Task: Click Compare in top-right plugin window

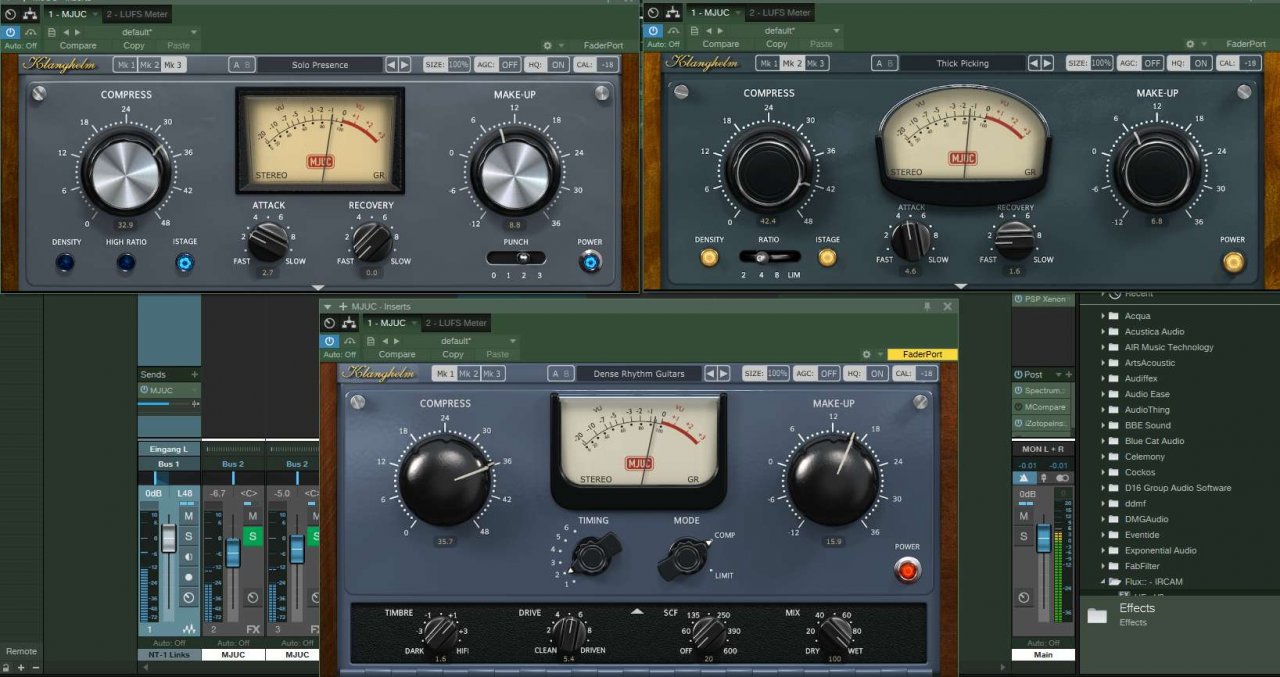Action: pyautogui.click(x=721, y=44)
